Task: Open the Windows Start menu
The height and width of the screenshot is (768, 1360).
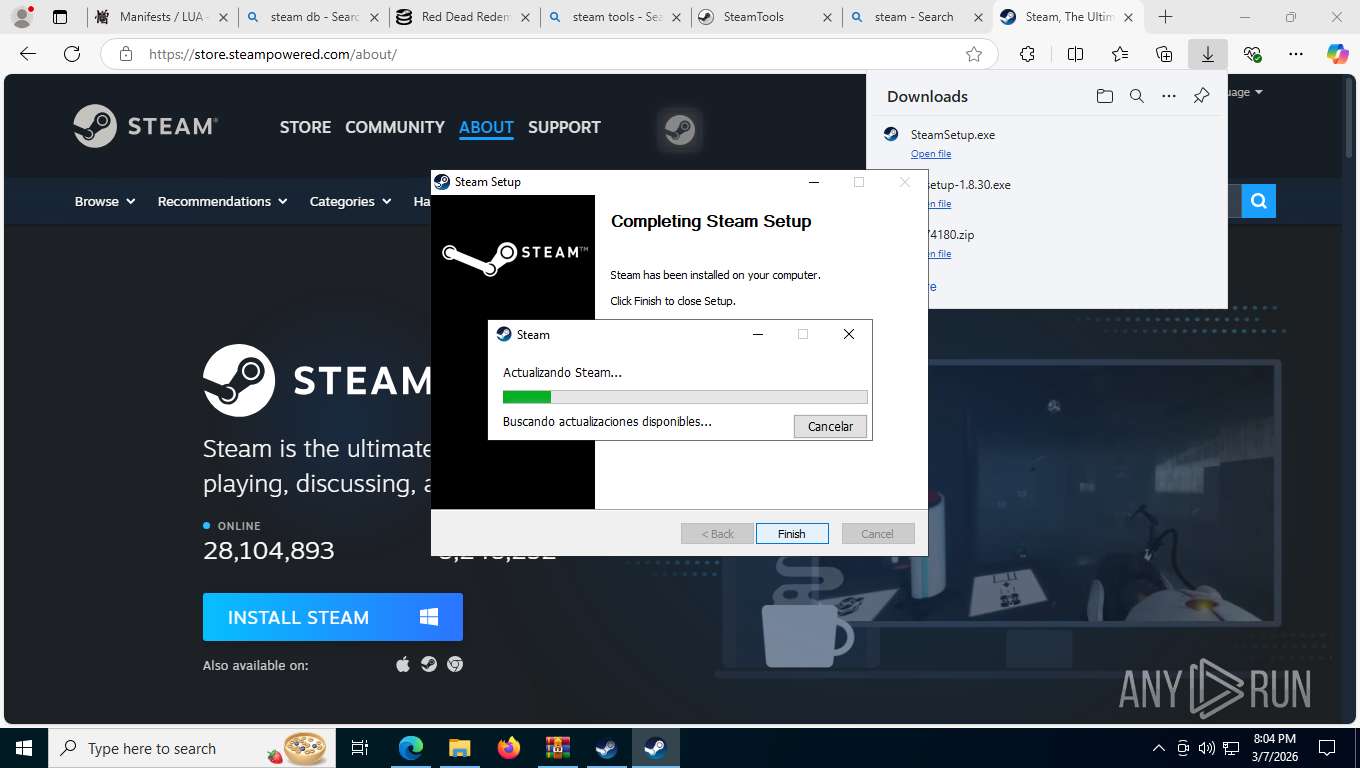Action: coord(24,748)
